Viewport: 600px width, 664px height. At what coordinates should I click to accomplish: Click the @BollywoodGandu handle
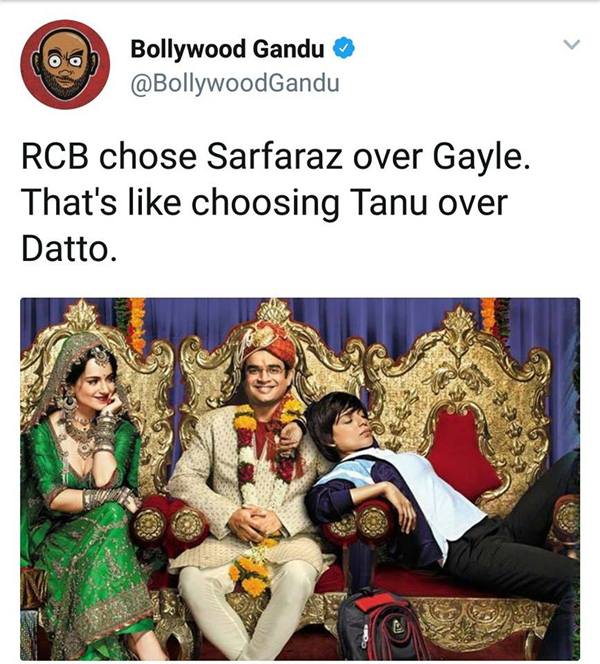pyautogui.click(x=235, y=83)
